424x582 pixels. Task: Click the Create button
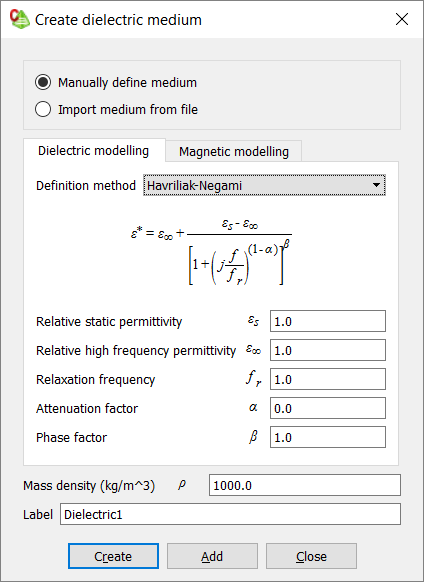(113, 556)
